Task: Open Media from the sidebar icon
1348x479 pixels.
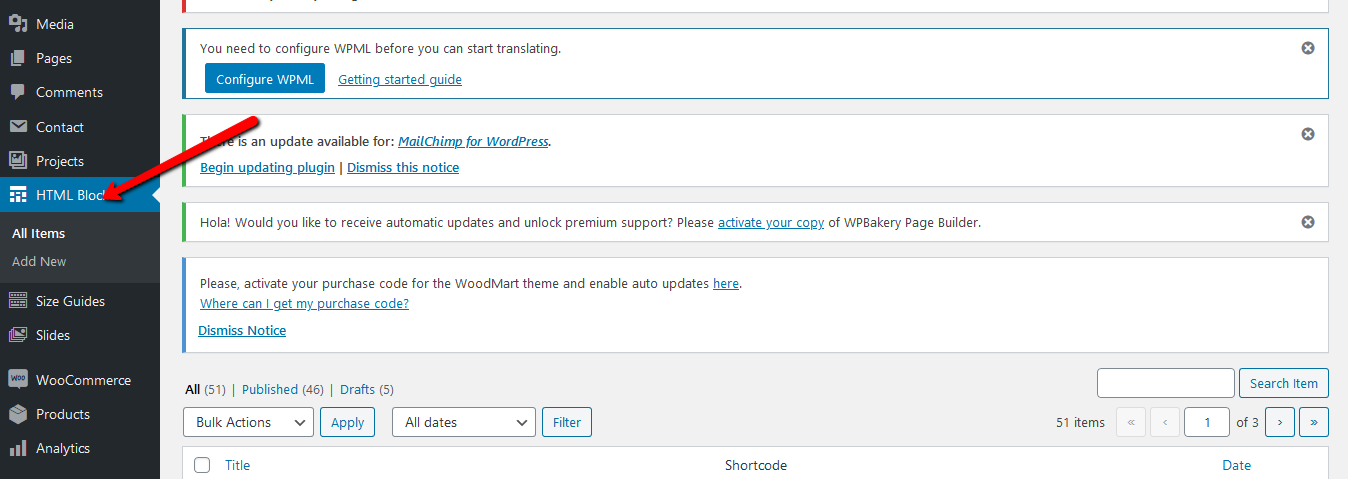Action: pos(18,24)
